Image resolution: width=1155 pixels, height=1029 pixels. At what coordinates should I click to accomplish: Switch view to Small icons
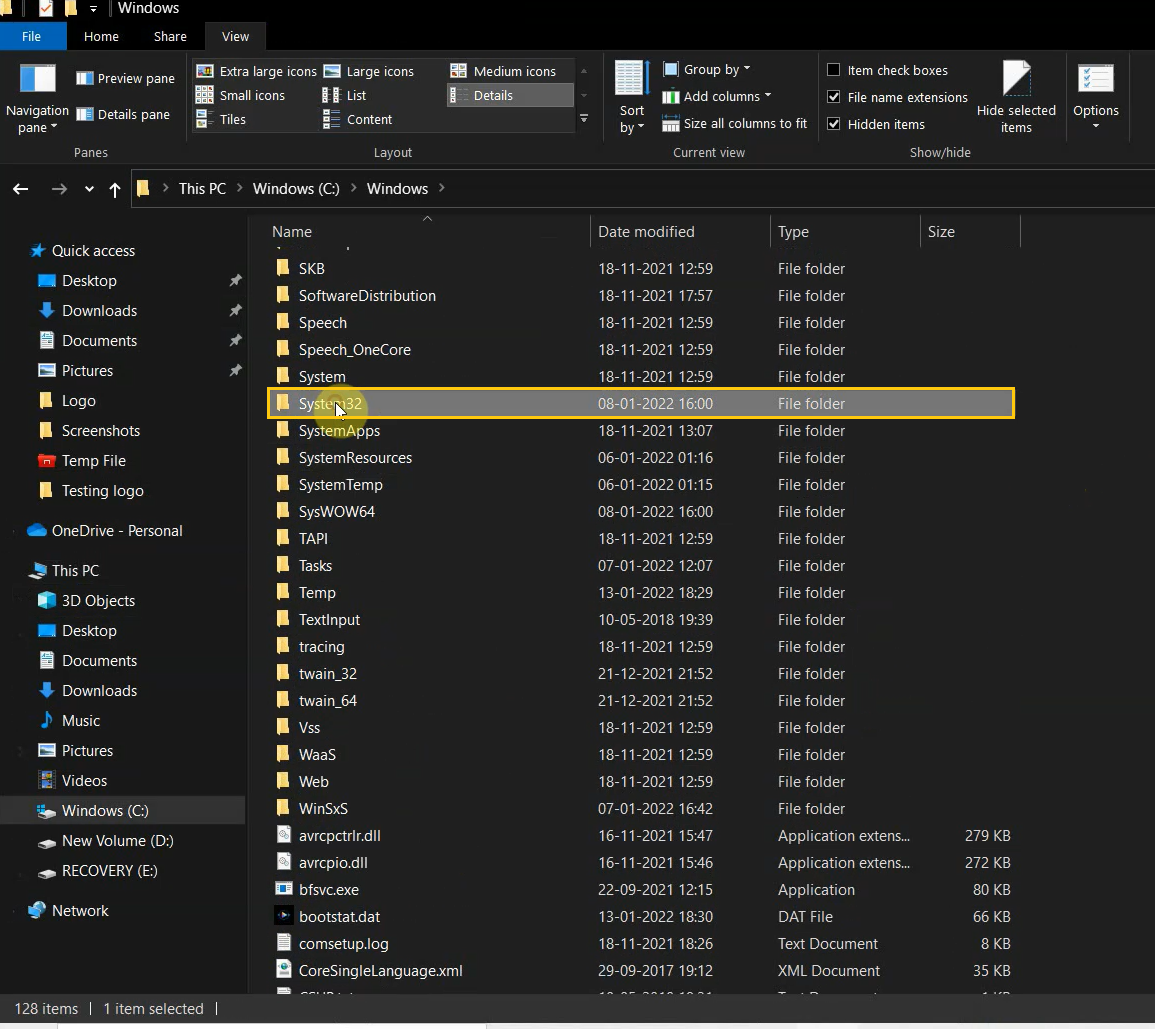(x=245, y=95)
